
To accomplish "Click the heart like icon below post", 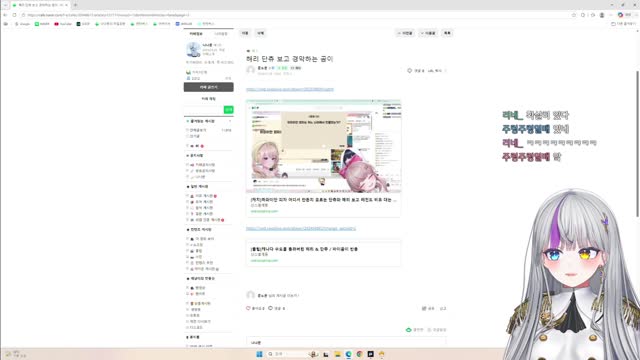I will pyautogui.click(x=248, y=308).
